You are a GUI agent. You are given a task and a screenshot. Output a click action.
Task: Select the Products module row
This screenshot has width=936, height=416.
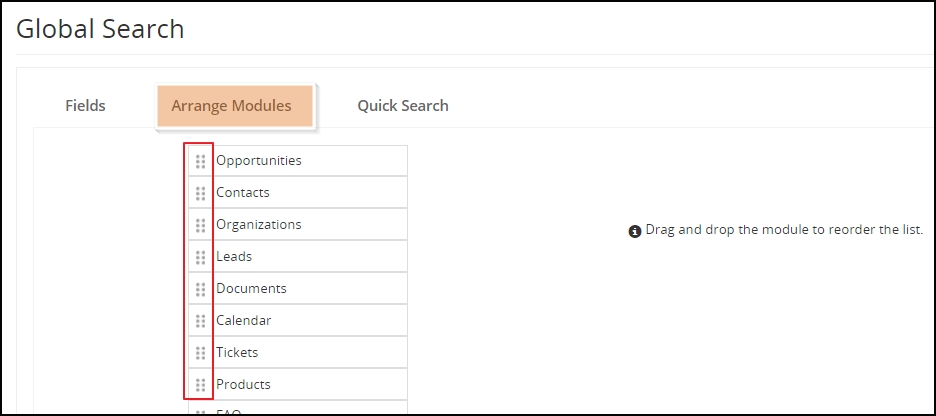(298, 384)
